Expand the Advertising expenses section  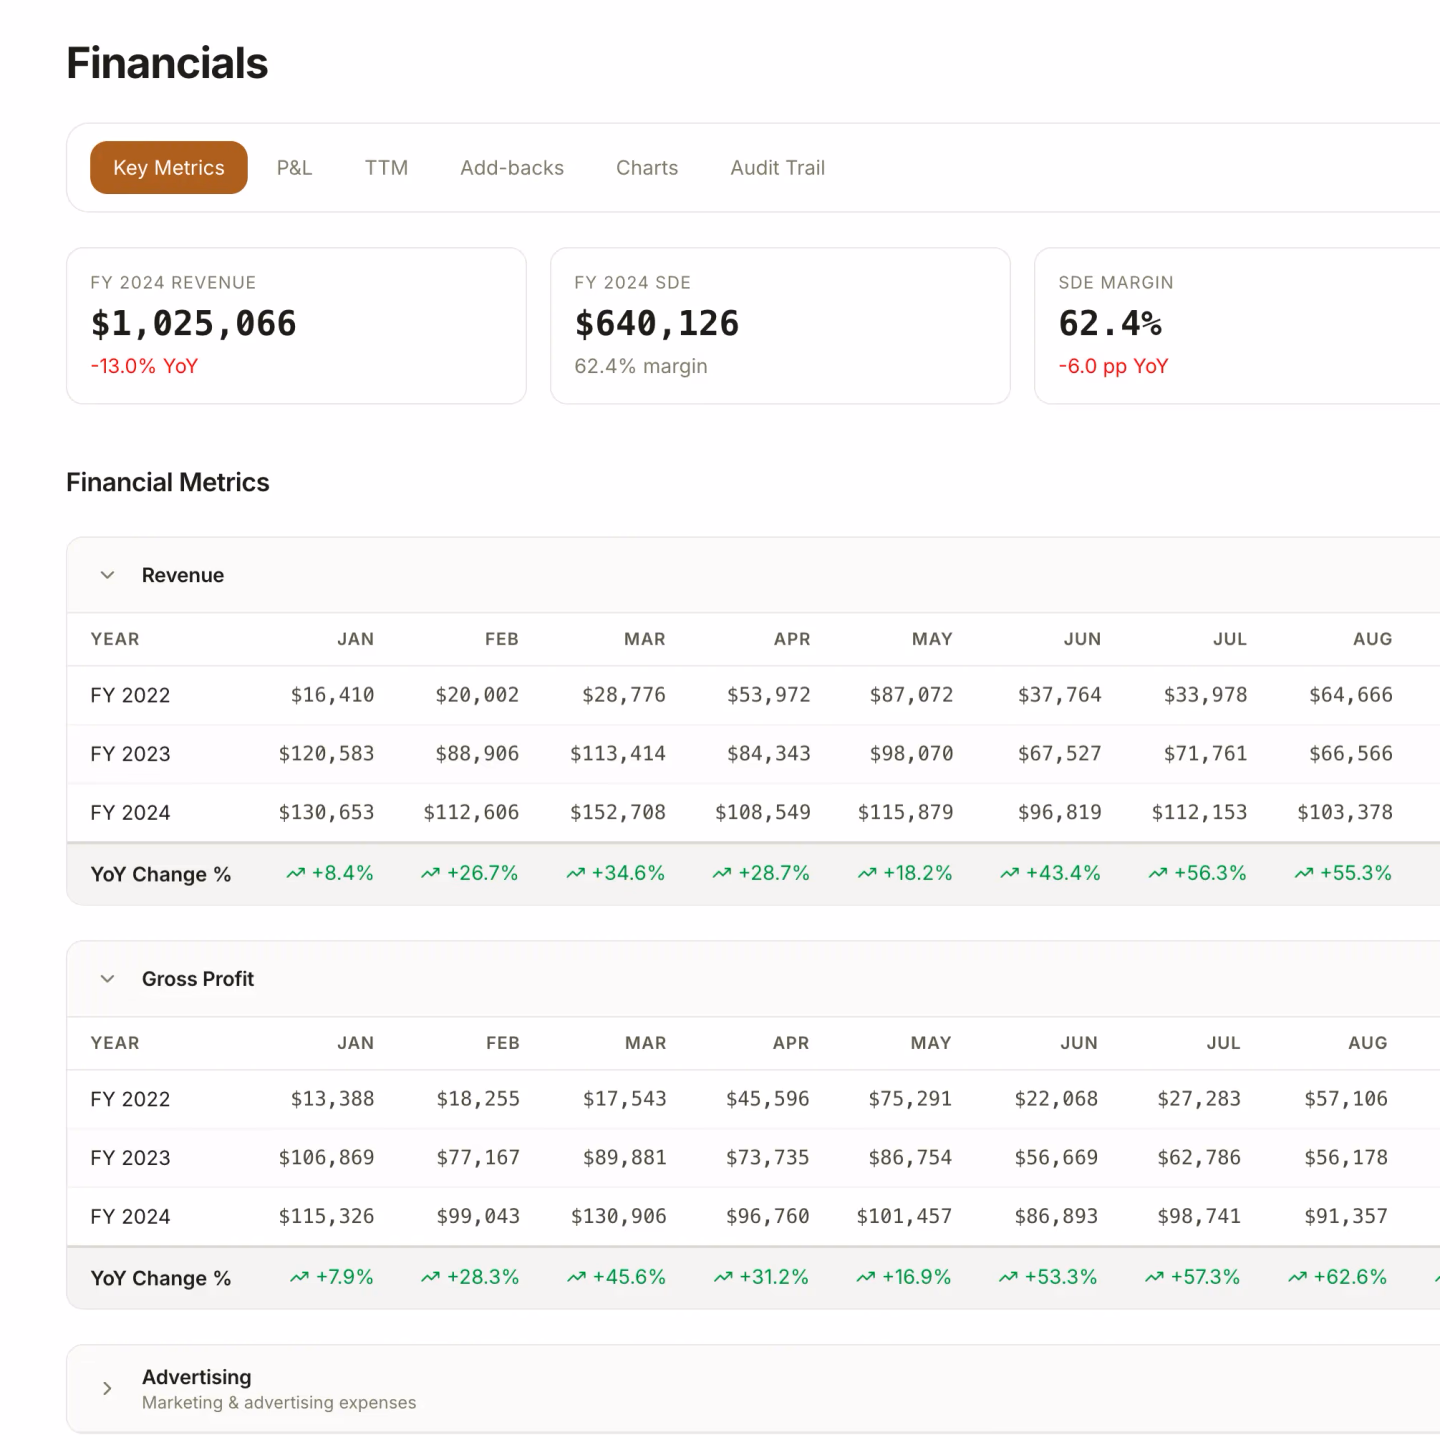[x=107, y=1388]
